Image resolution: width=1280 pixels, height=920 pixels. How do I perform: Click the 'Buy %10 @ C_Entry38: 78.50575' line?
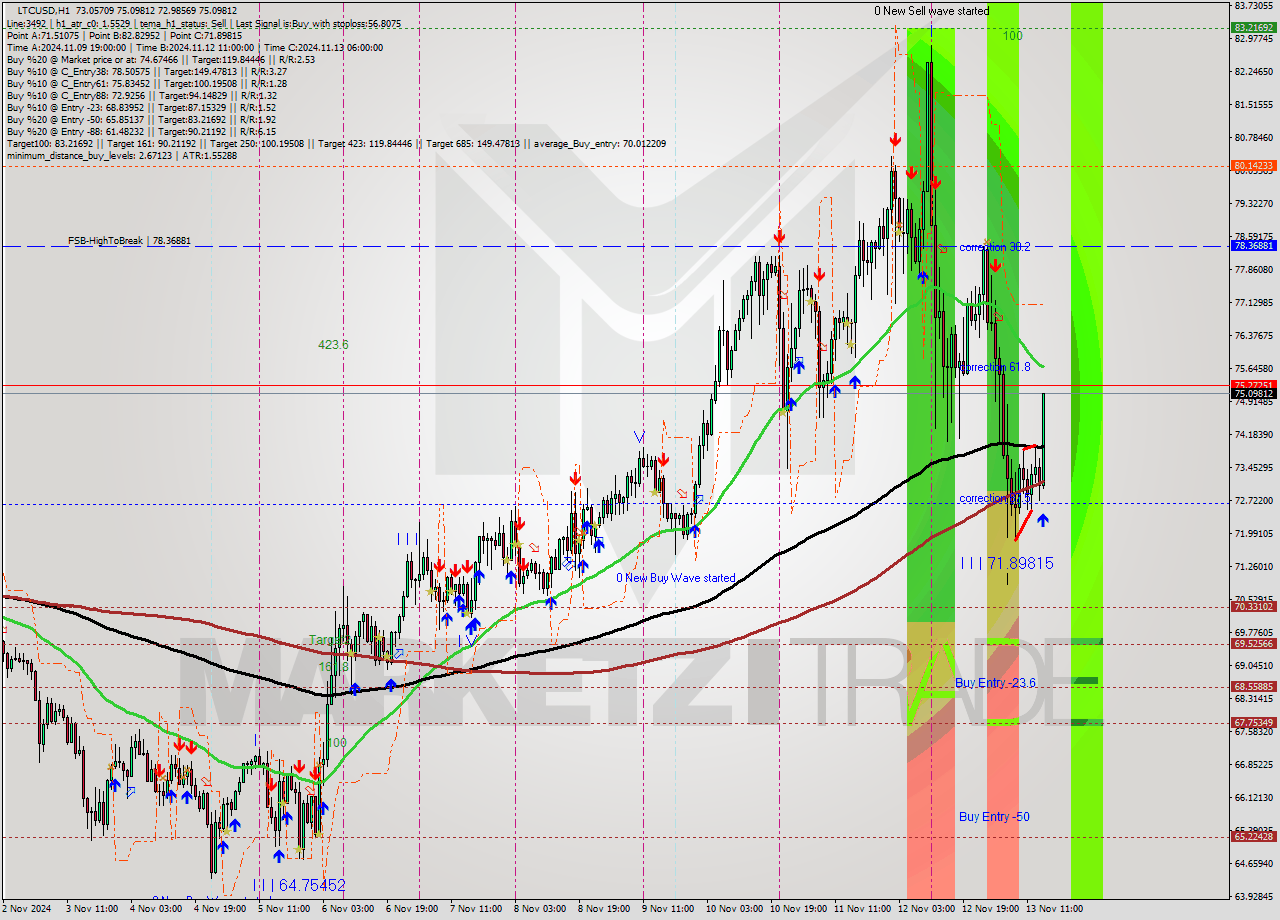point(146,71)
